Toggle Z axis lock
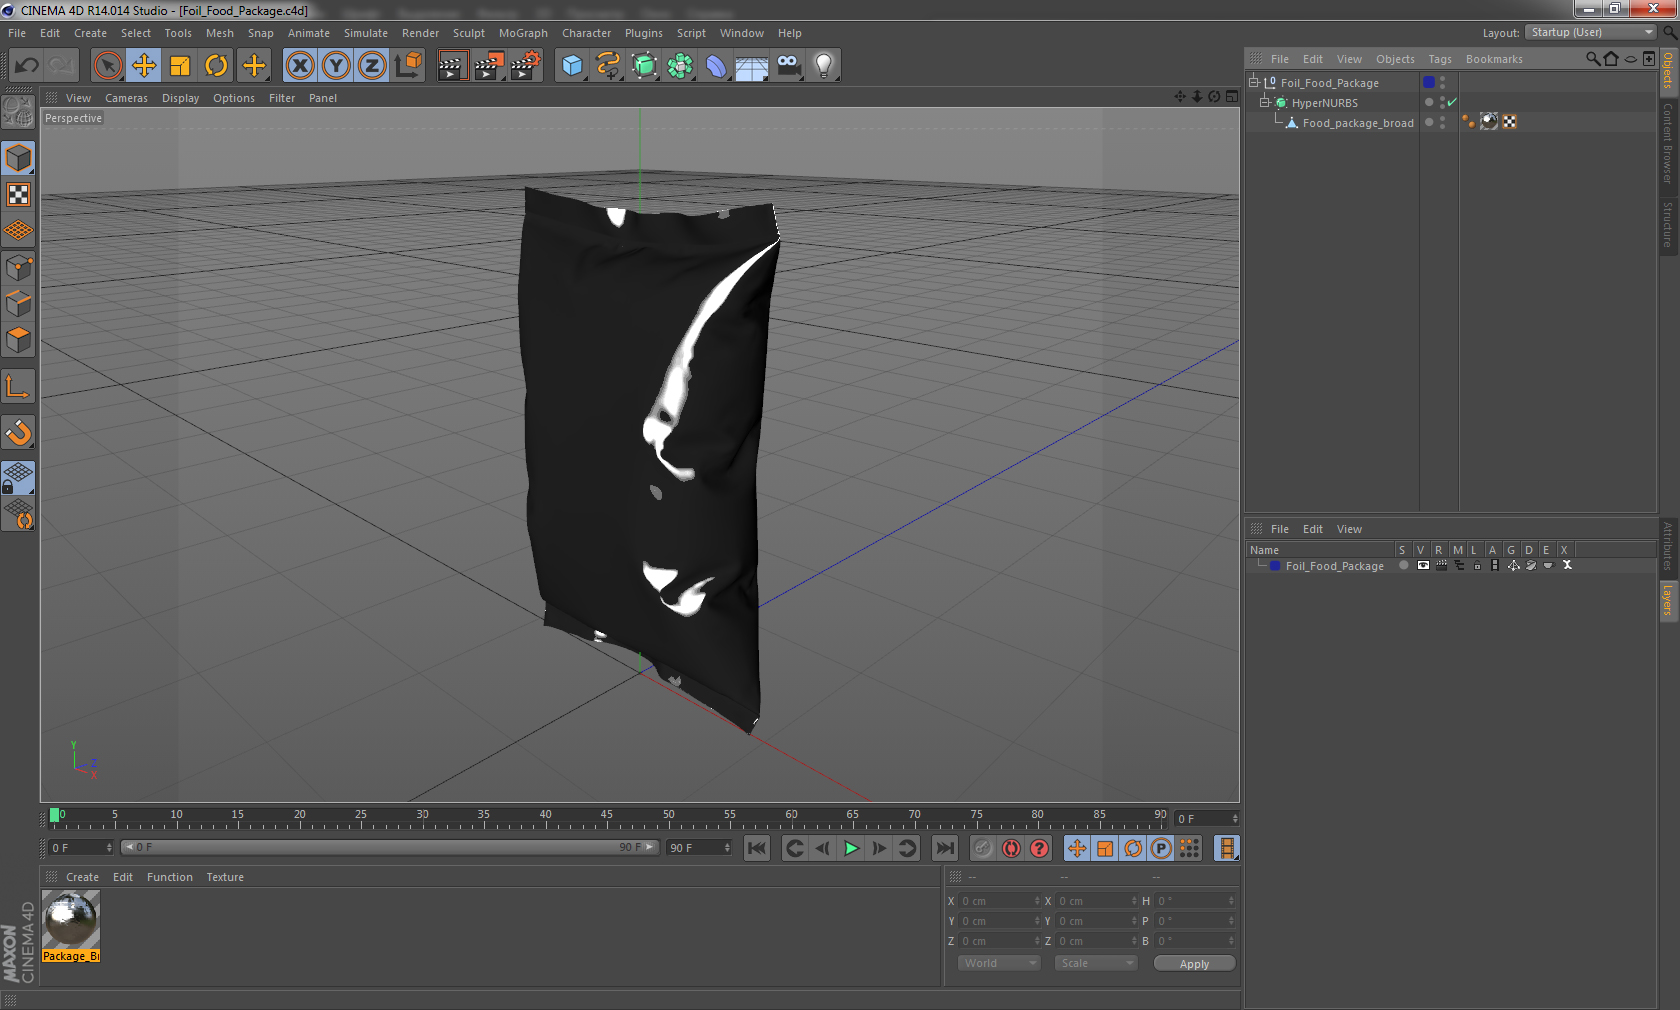The image size is (1680, 1010). pos(372,66)
